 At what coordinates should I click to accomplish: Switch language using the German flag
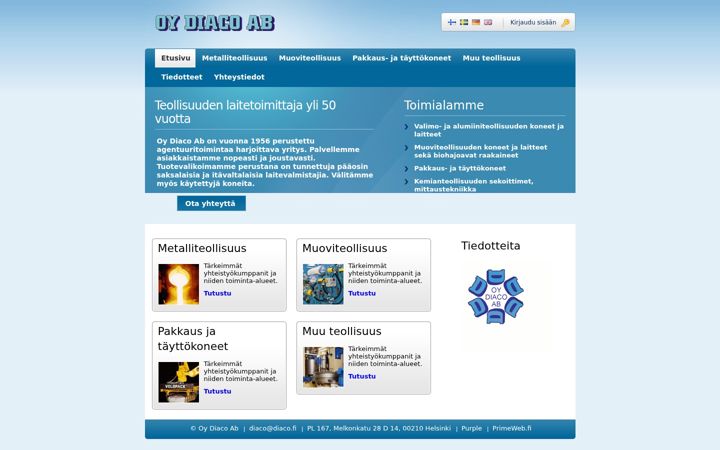tap(476, 22)
